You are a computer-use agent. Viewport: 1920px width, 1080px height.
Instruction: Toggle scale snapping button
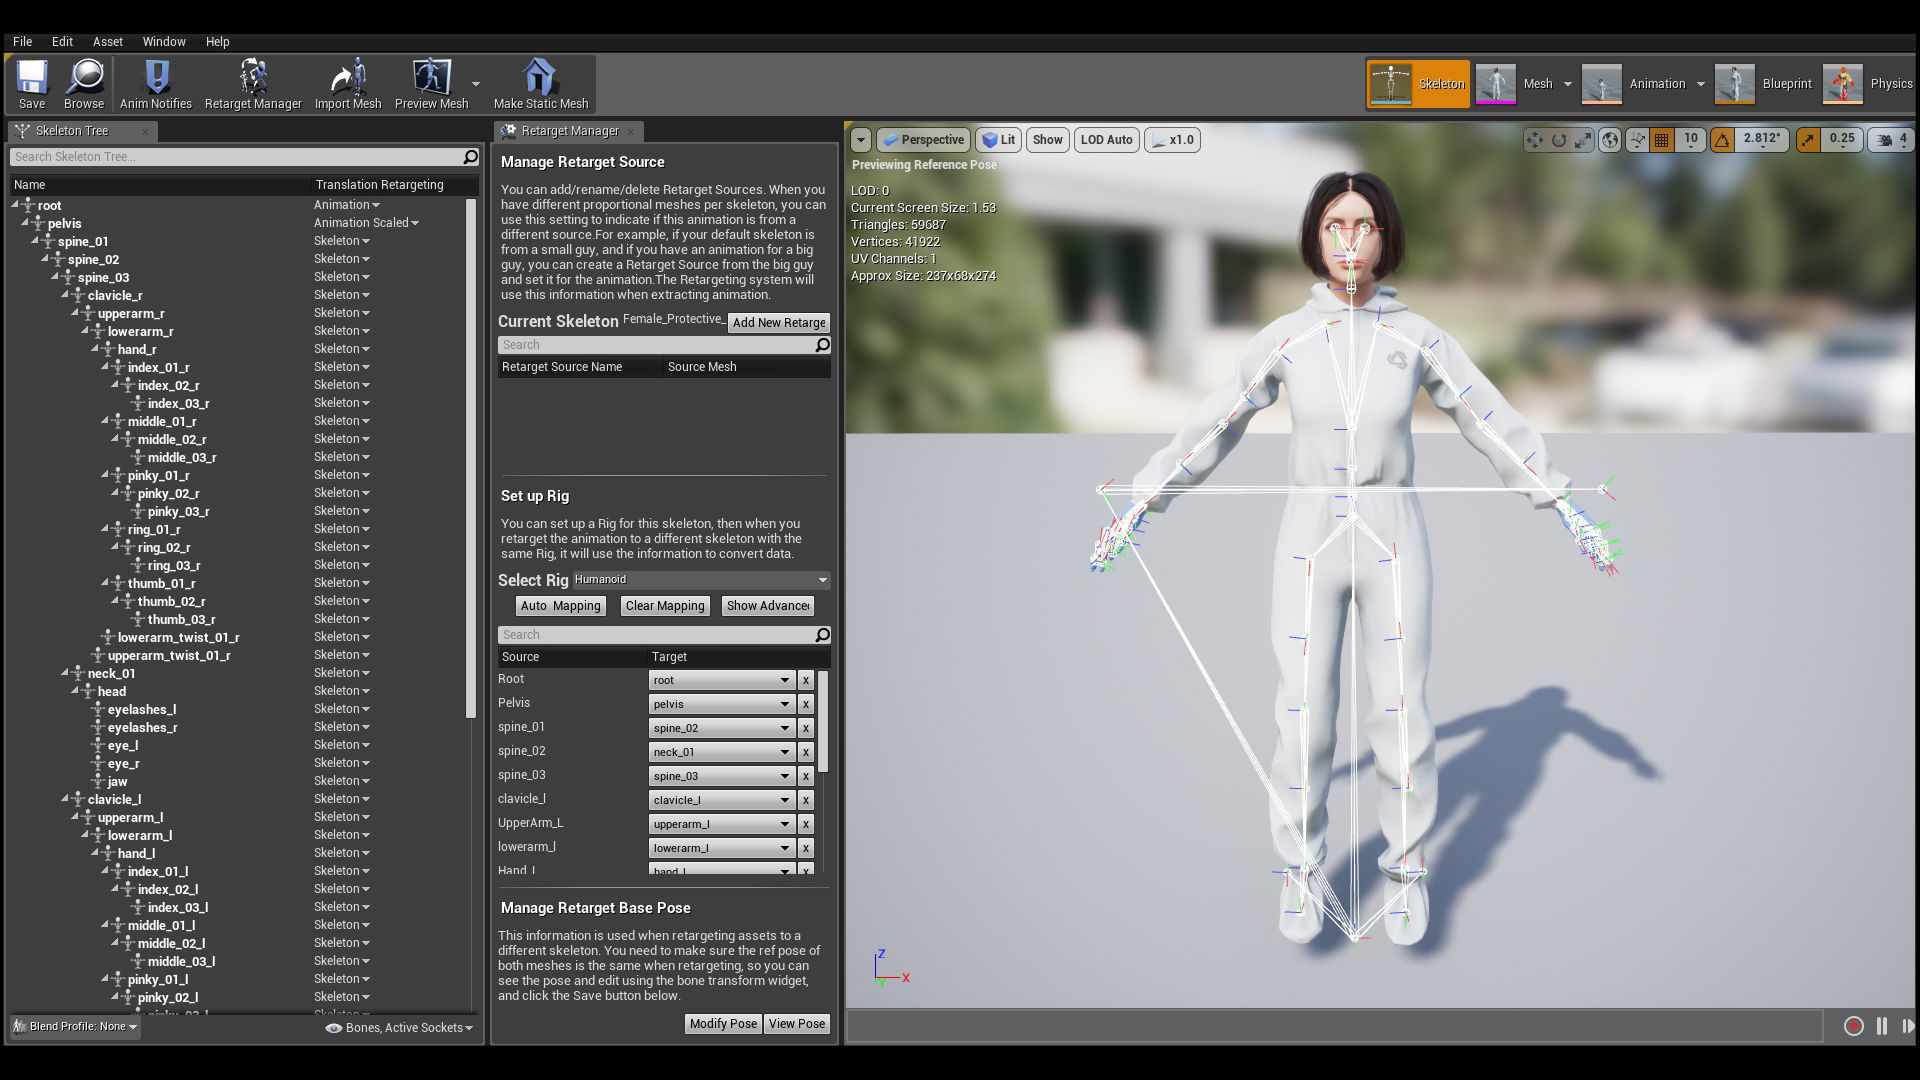[x=1808, y=140]
